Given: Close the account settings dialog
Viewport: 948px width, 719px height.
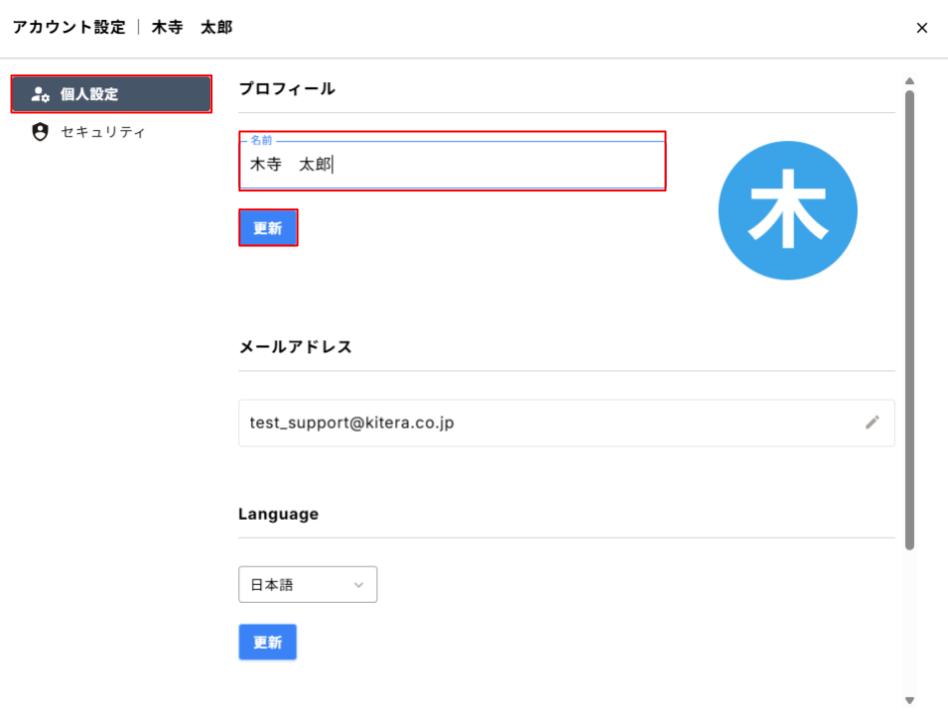Looking at the screenshot, I should [x=921, y=28].
